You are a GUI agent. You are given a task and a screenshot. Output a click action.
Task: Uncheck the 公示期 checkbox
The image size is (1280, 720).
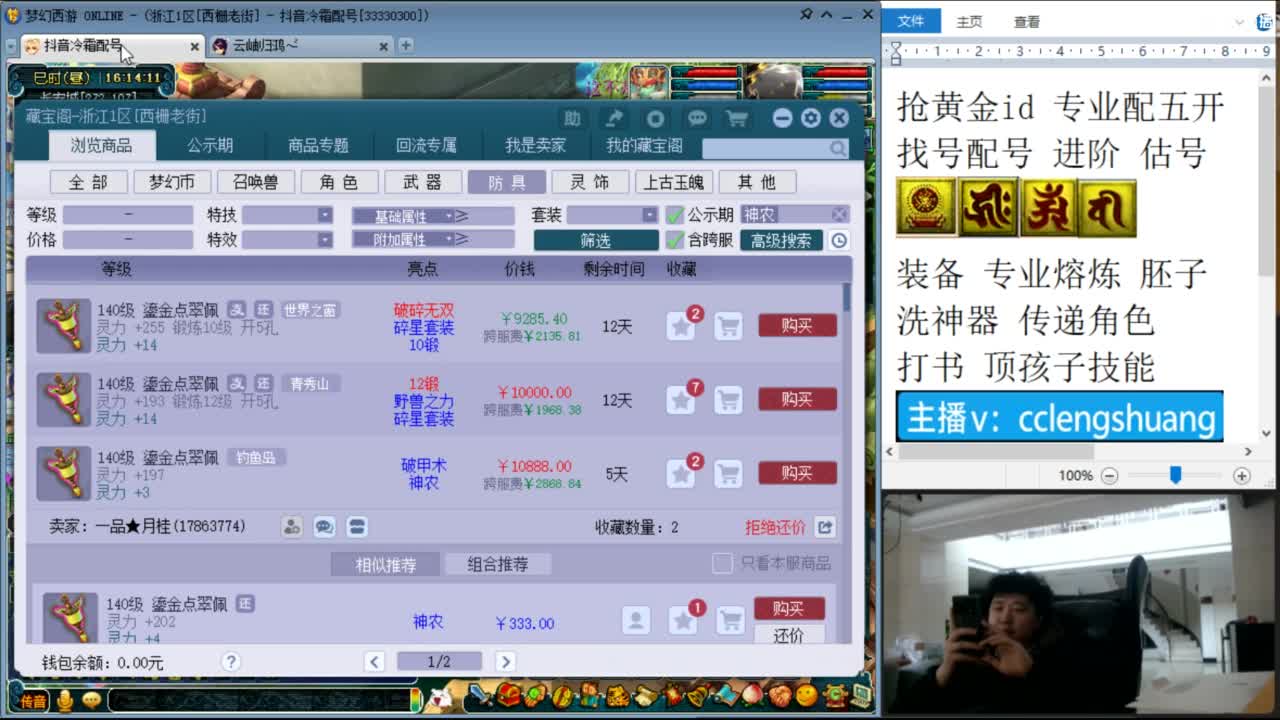point(675,214)
